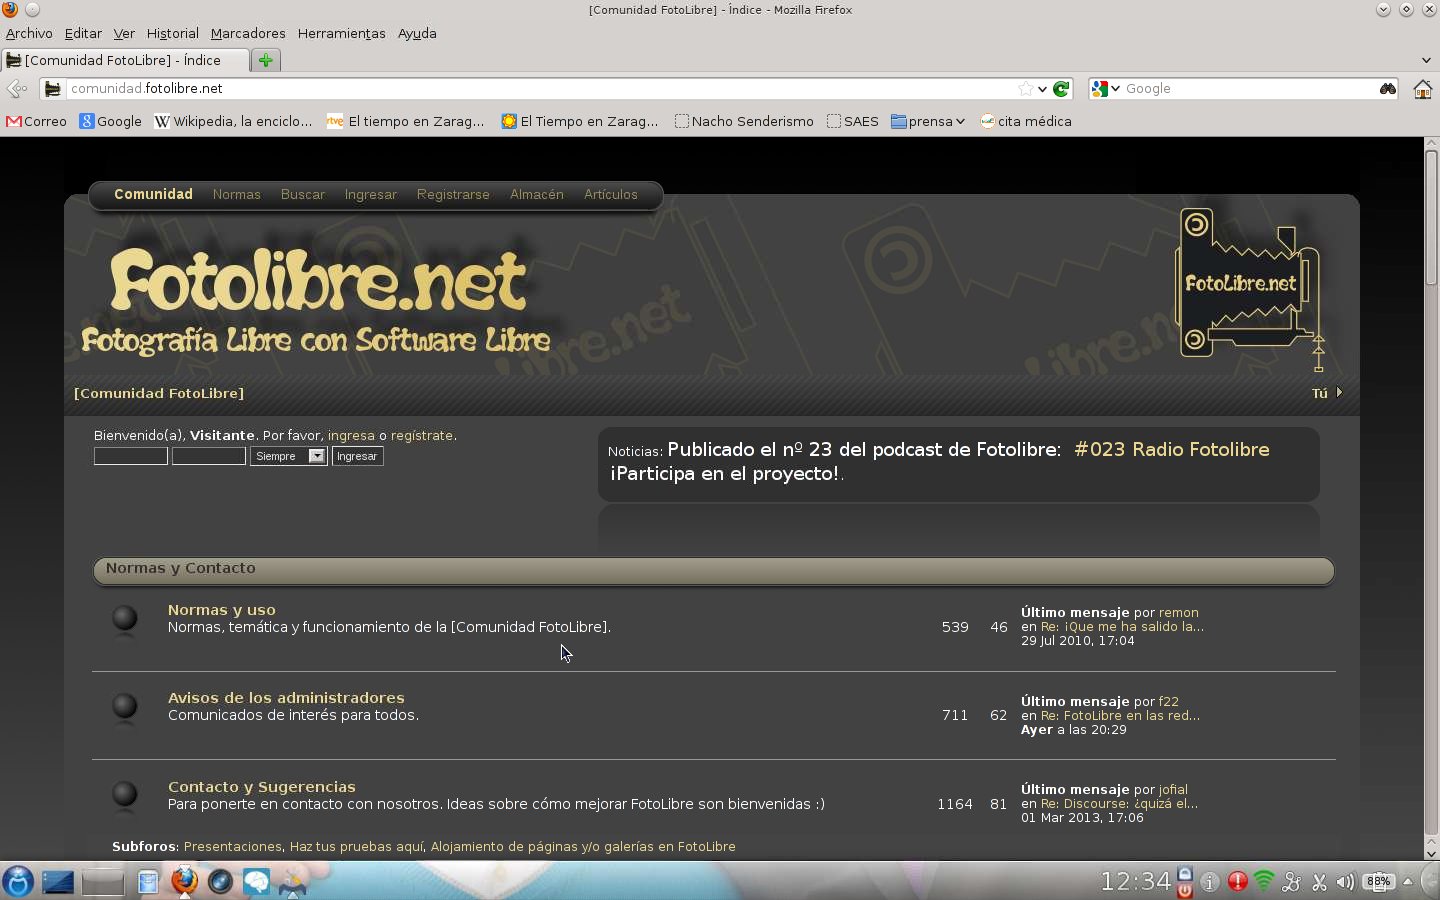Open the Editar menu
Image resolution: width=1440 pixels, height=900 pixels.
pos(83,33)
